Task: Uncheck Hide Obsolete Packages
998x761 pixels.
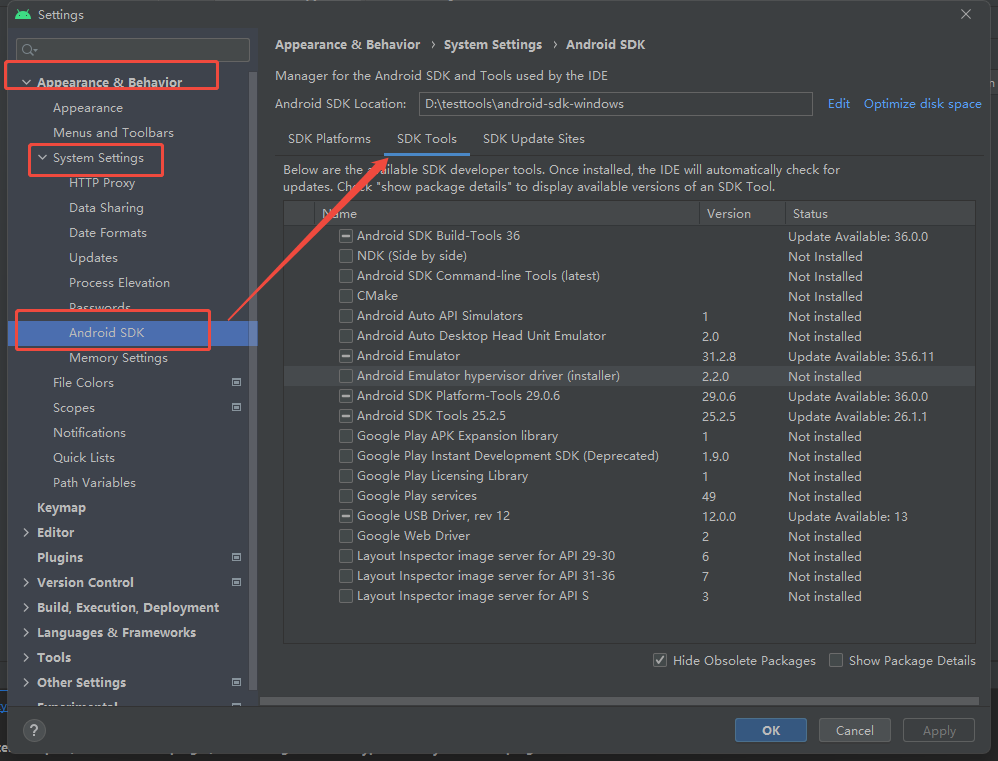Action: [660, 660]
